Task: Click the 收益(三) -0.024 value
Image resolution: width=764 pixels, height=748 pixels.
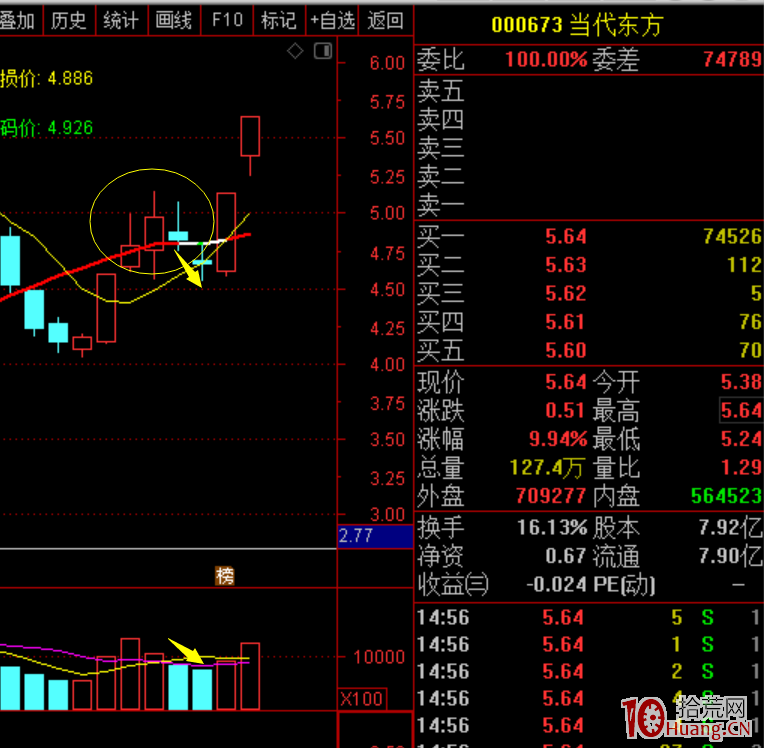Action: 556,584
